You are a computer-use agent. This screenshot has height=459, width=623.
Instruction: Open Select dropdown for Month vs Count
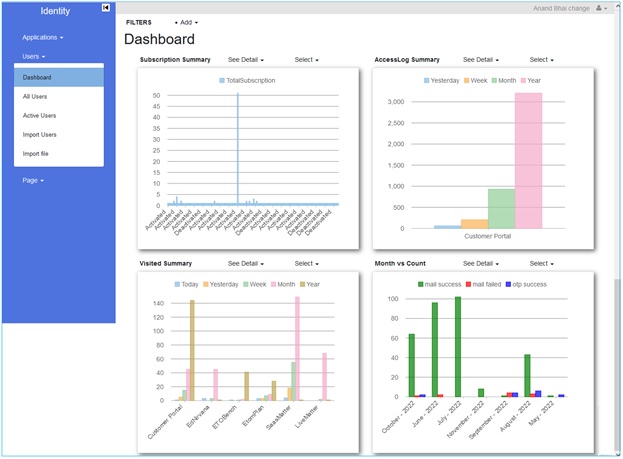coord(543,264)
